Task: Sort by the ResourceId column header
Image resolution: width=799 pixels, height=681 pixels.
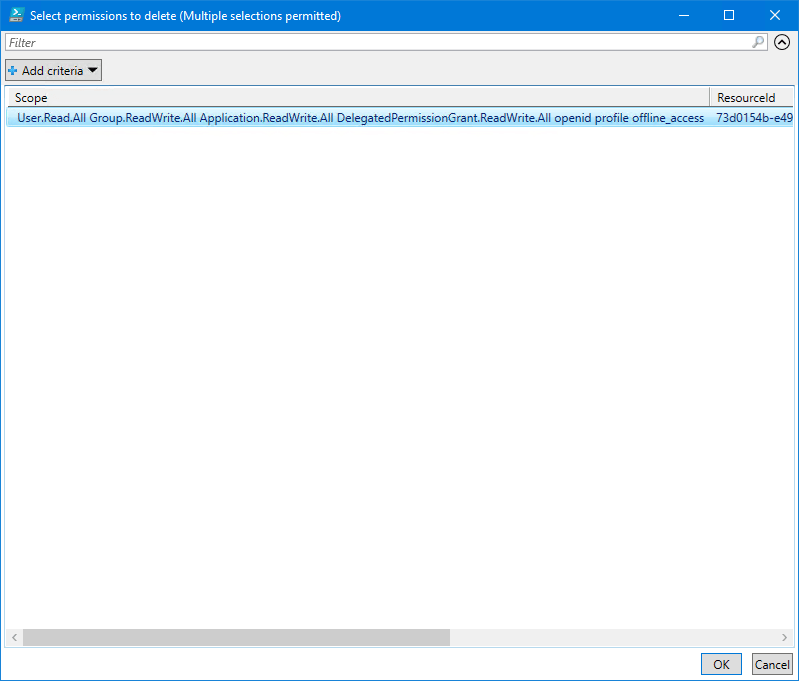Action: tap(751, 98)
